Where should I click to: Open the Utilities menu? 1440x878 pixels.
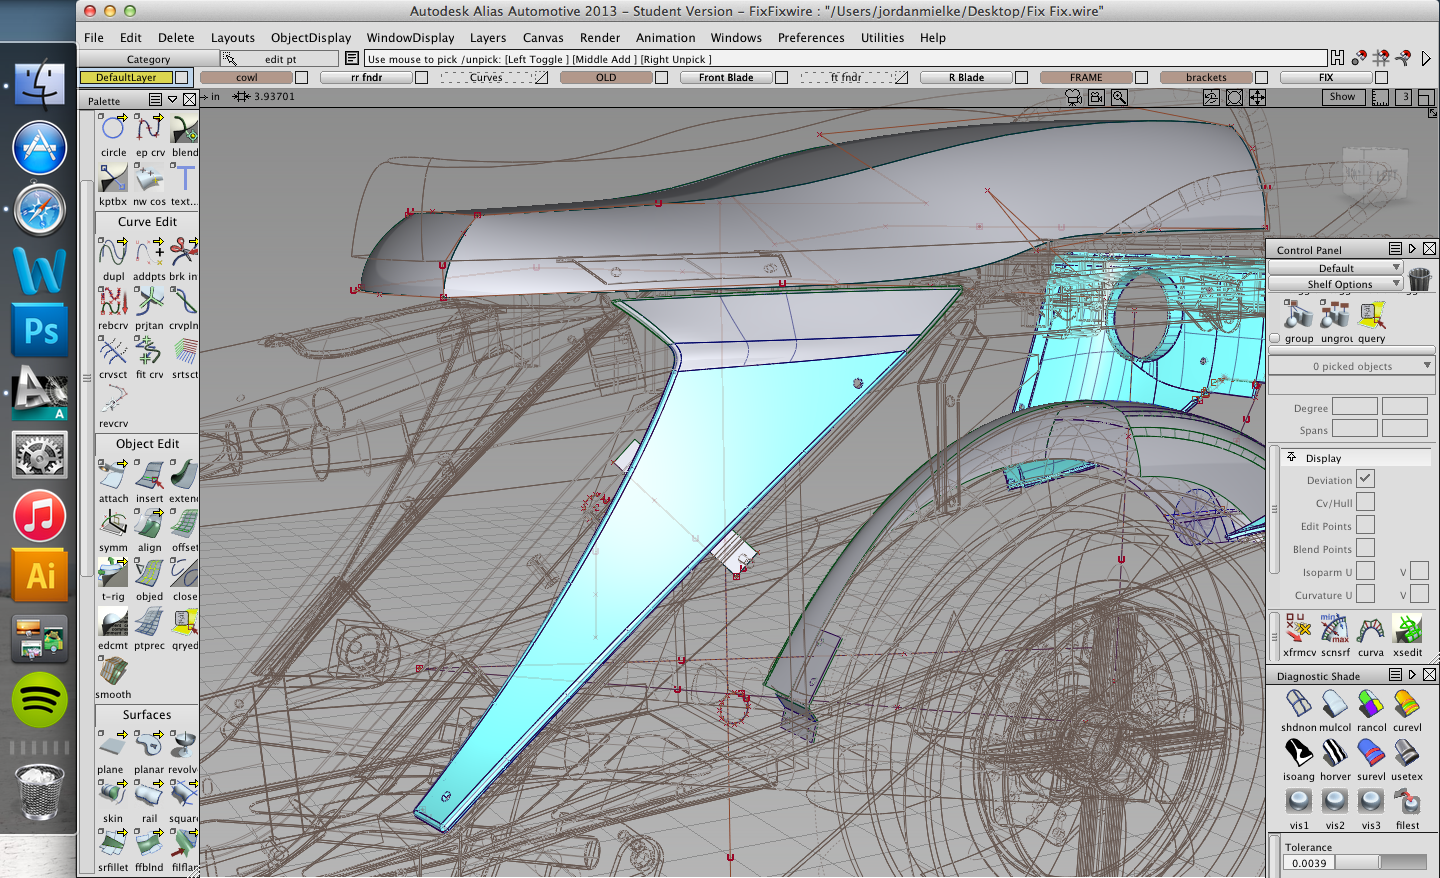pos(882,38)
